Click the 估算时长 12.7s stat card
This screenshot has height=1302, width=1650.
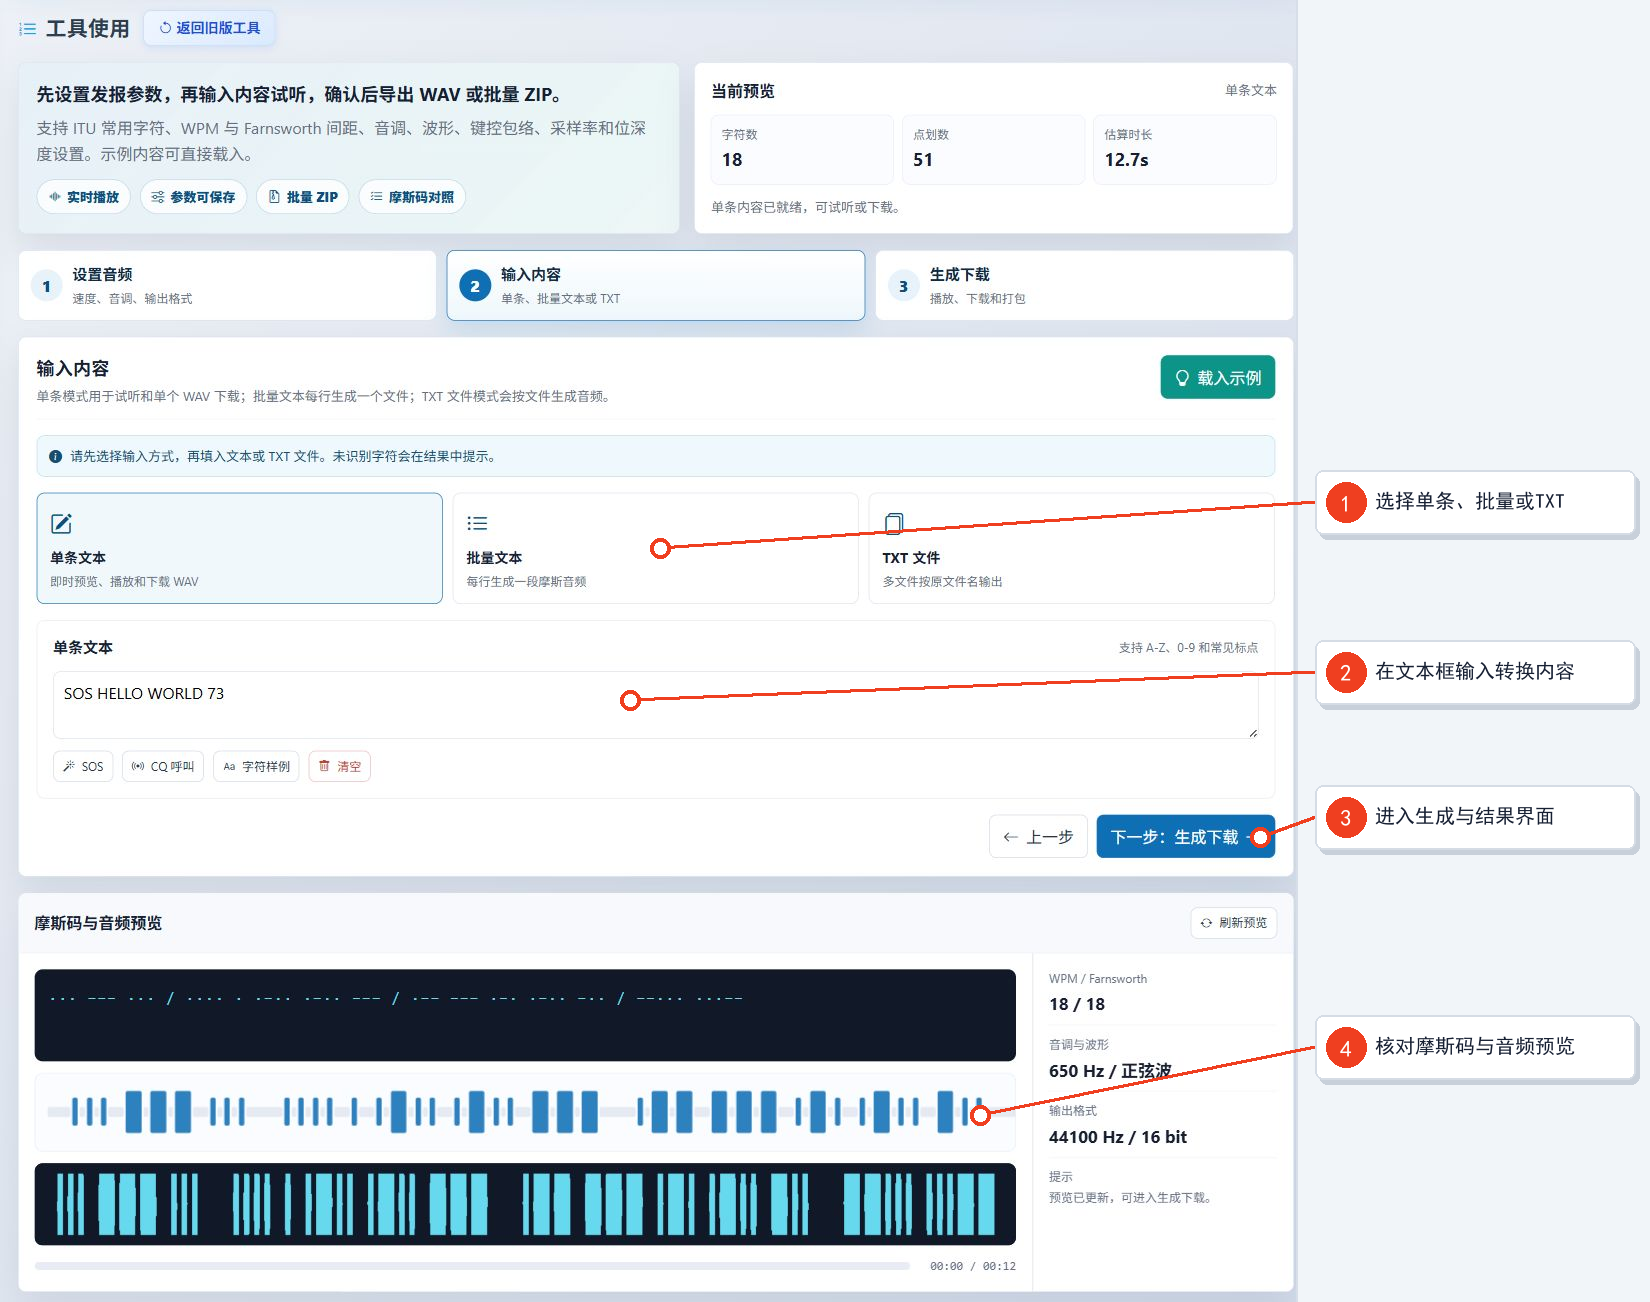(x=1185, y=149)
